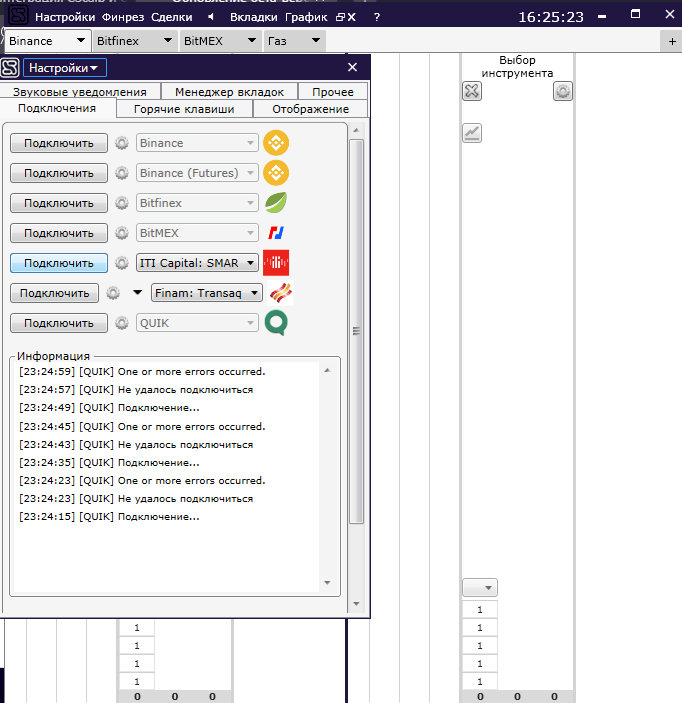Click the settings panel vertical scrollbar thumb
Screen dimensions: 682x703
(356, 331)
